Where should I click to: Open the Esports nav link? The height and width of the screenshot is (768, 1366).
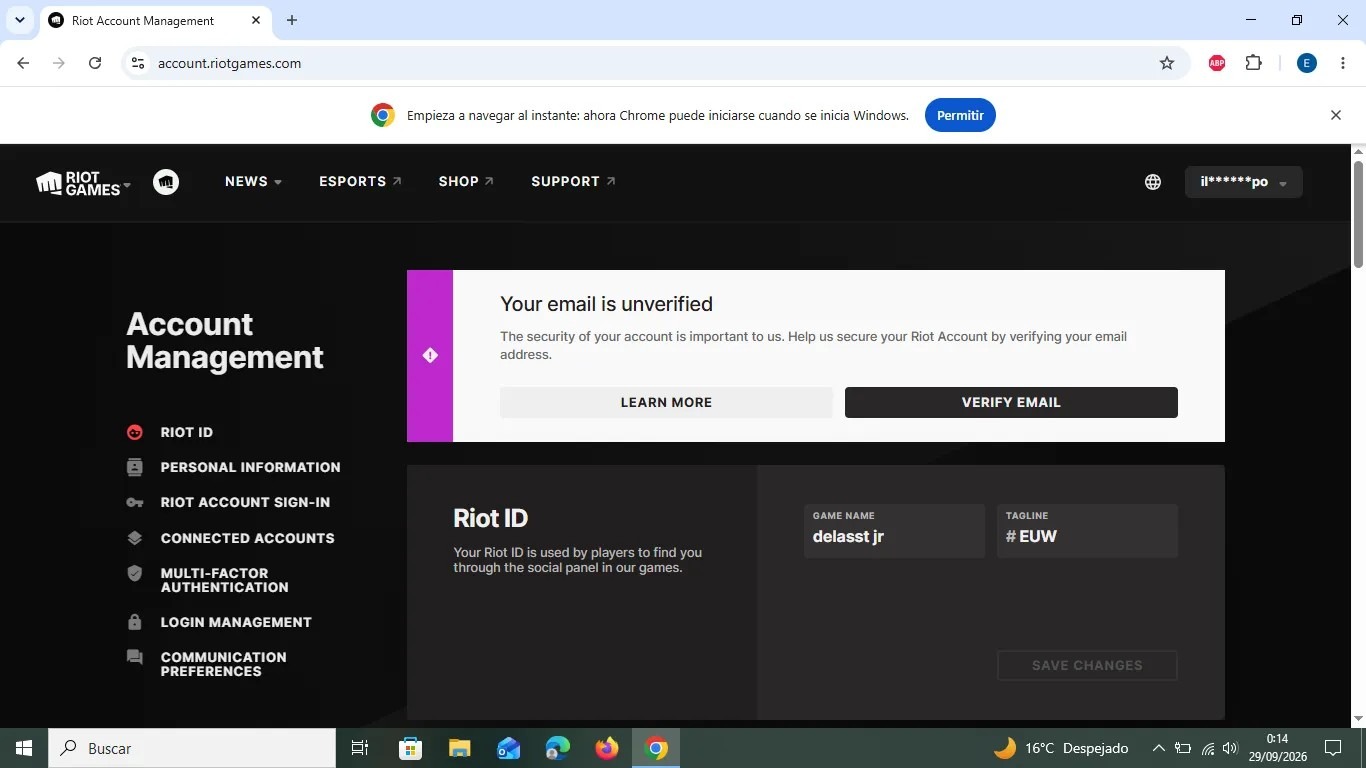click(x=360, y=182)
